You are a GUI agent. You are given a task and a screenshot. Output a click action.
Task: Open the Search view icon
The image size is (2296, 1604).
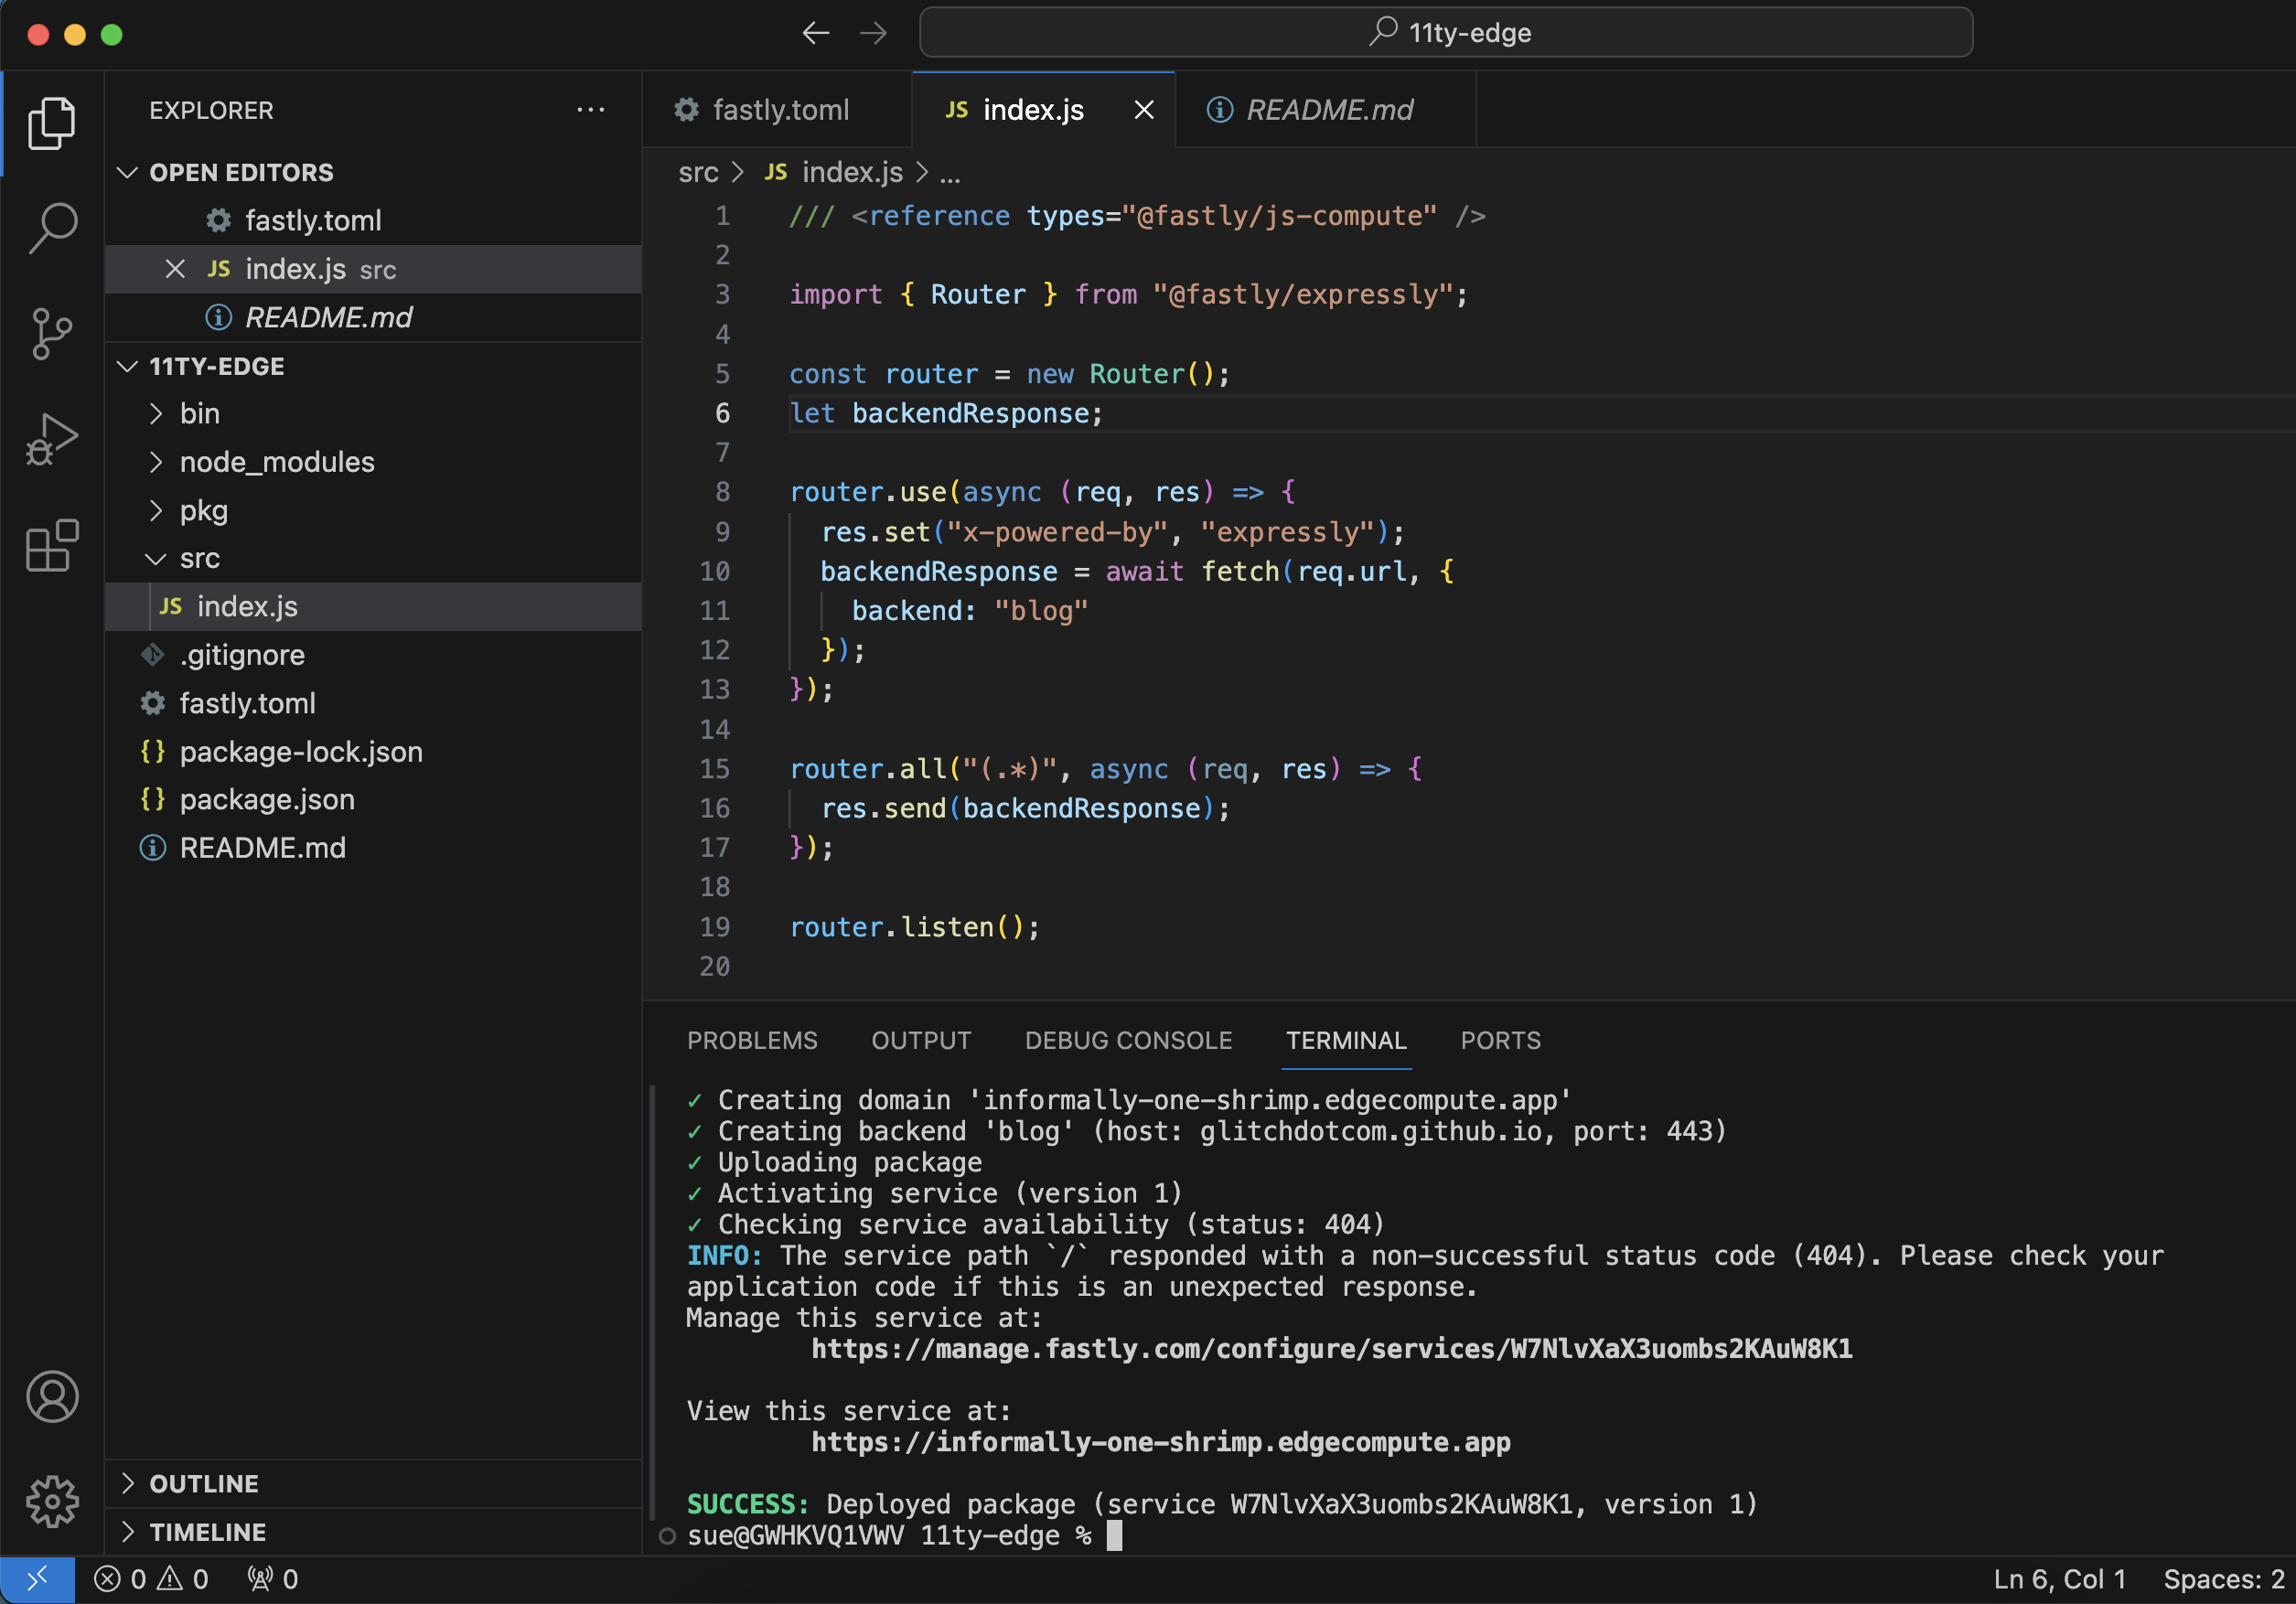pyautogui.click(x=52, y=228)
